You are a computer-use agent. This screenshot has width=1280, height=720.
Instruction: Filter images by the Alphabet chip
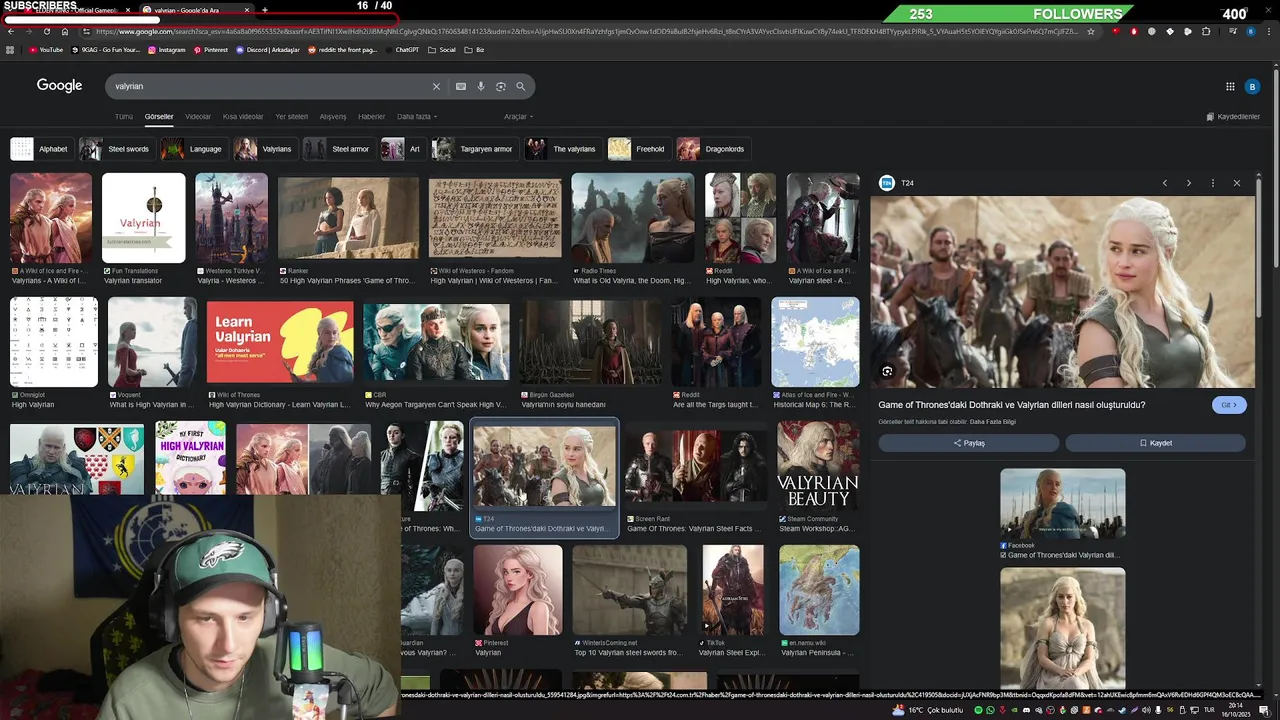[x=41, y=149]
